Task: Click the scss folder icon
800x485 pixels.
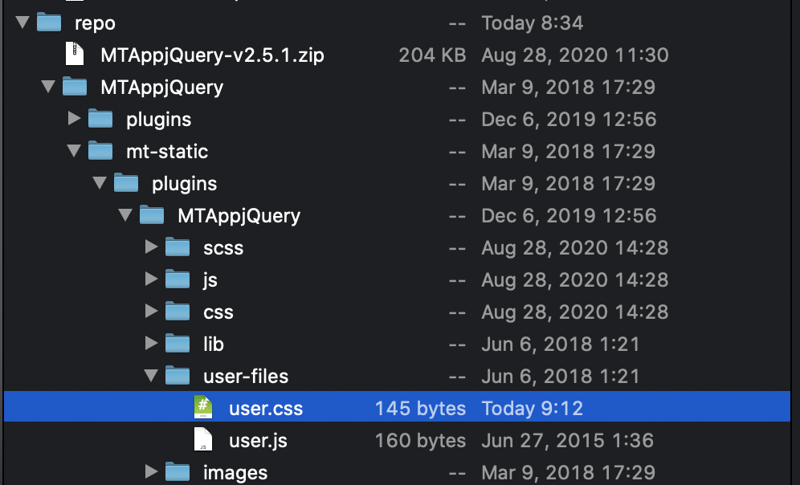Action: pos(177,247)
